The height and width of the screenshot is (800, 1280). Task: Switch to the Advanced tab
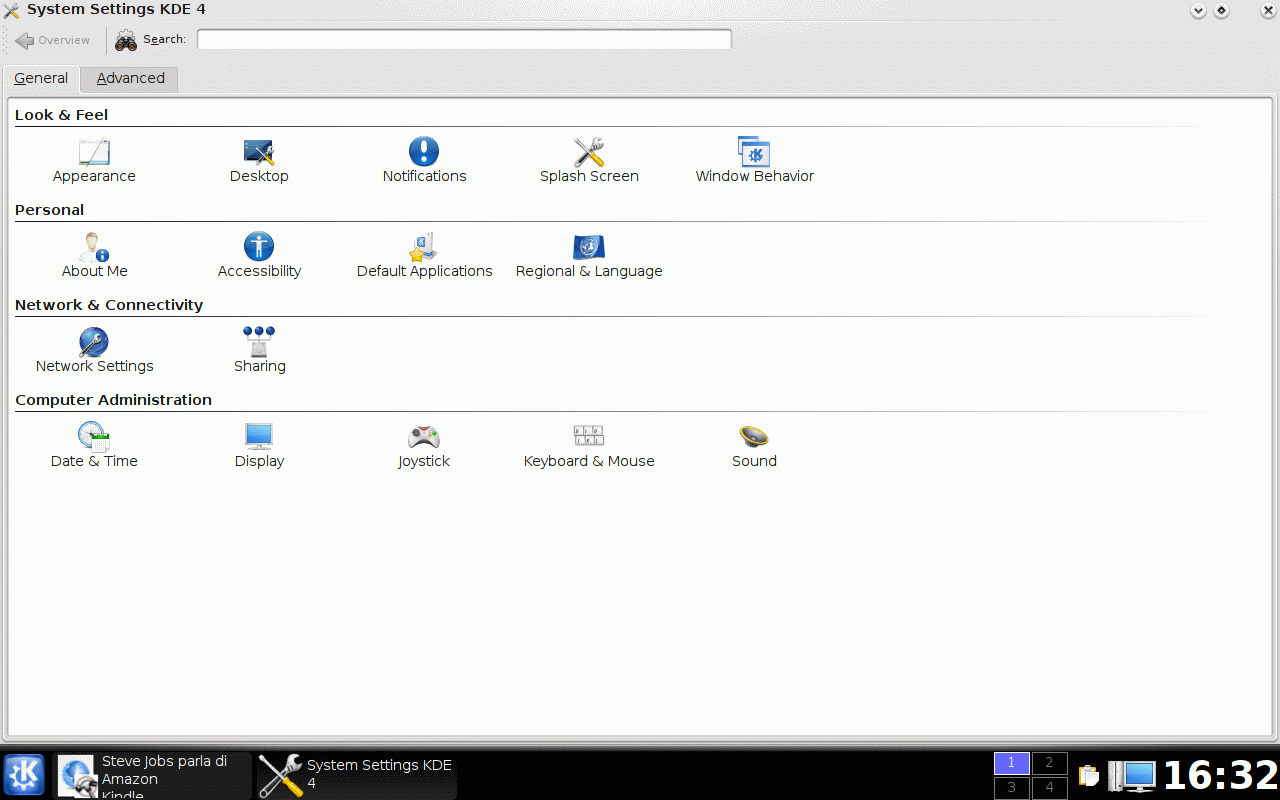(x=130, y=79)
